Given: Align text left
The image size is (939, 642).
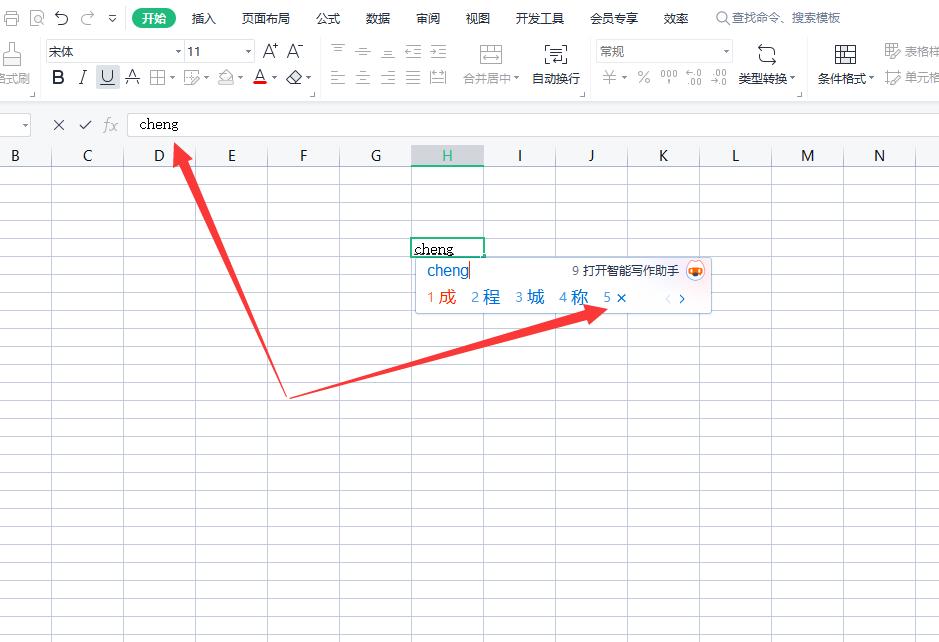Looking at the screenshot, I should click(338, 77).
